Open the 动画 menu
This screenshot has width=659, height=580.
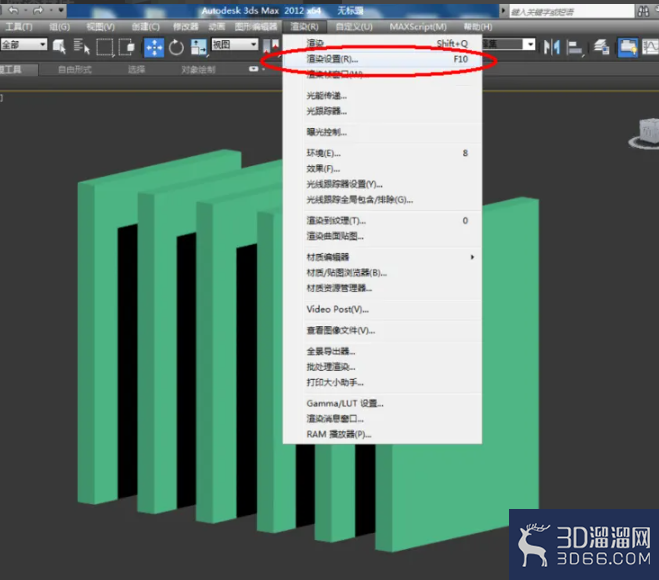(x=217, y=27)
